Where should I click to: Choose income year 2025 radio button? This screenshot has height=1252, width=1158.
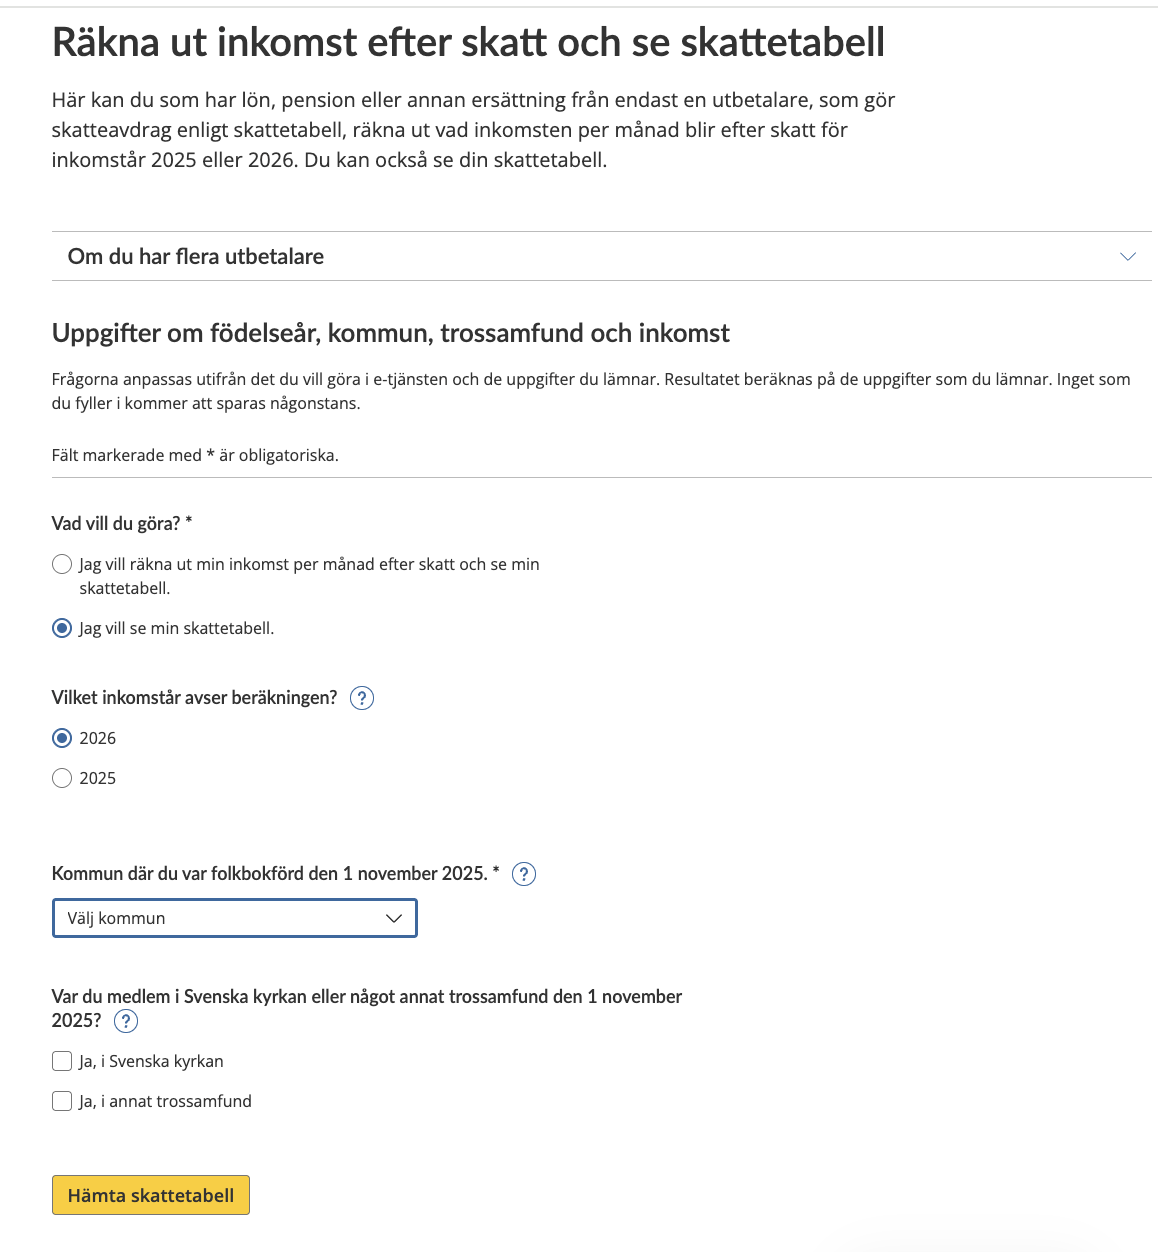coord(62,778)
